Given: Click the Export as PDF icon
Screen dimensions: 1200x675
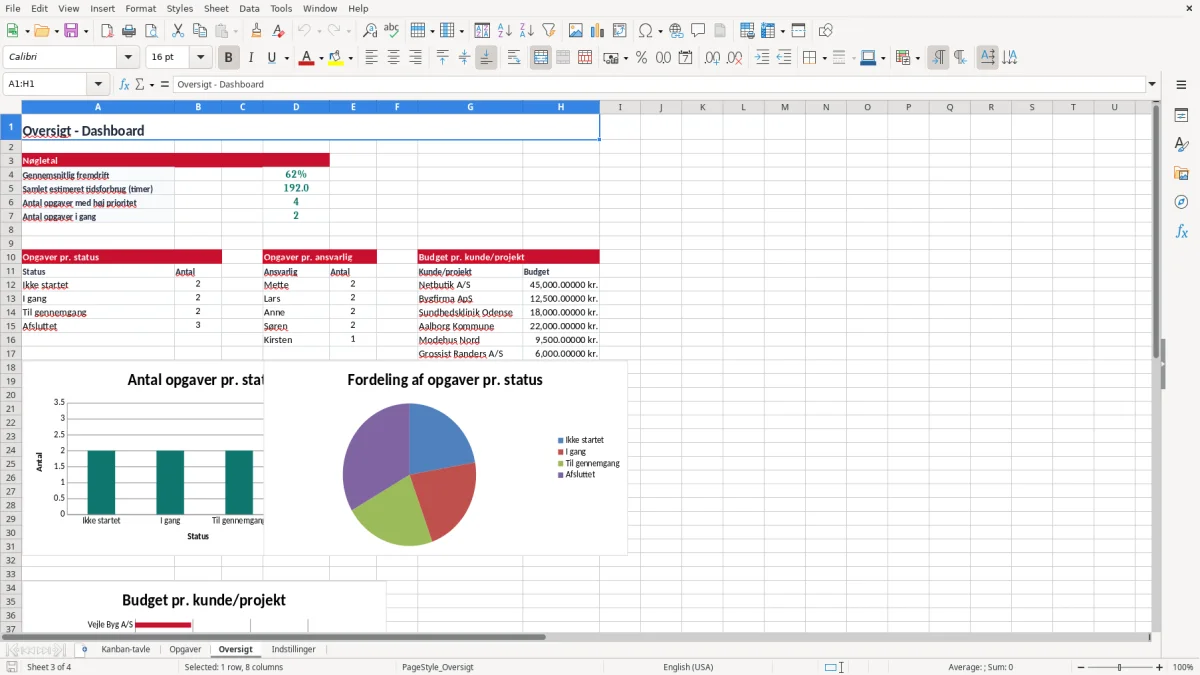Looking at the screenshot, I should click(107, 31).
